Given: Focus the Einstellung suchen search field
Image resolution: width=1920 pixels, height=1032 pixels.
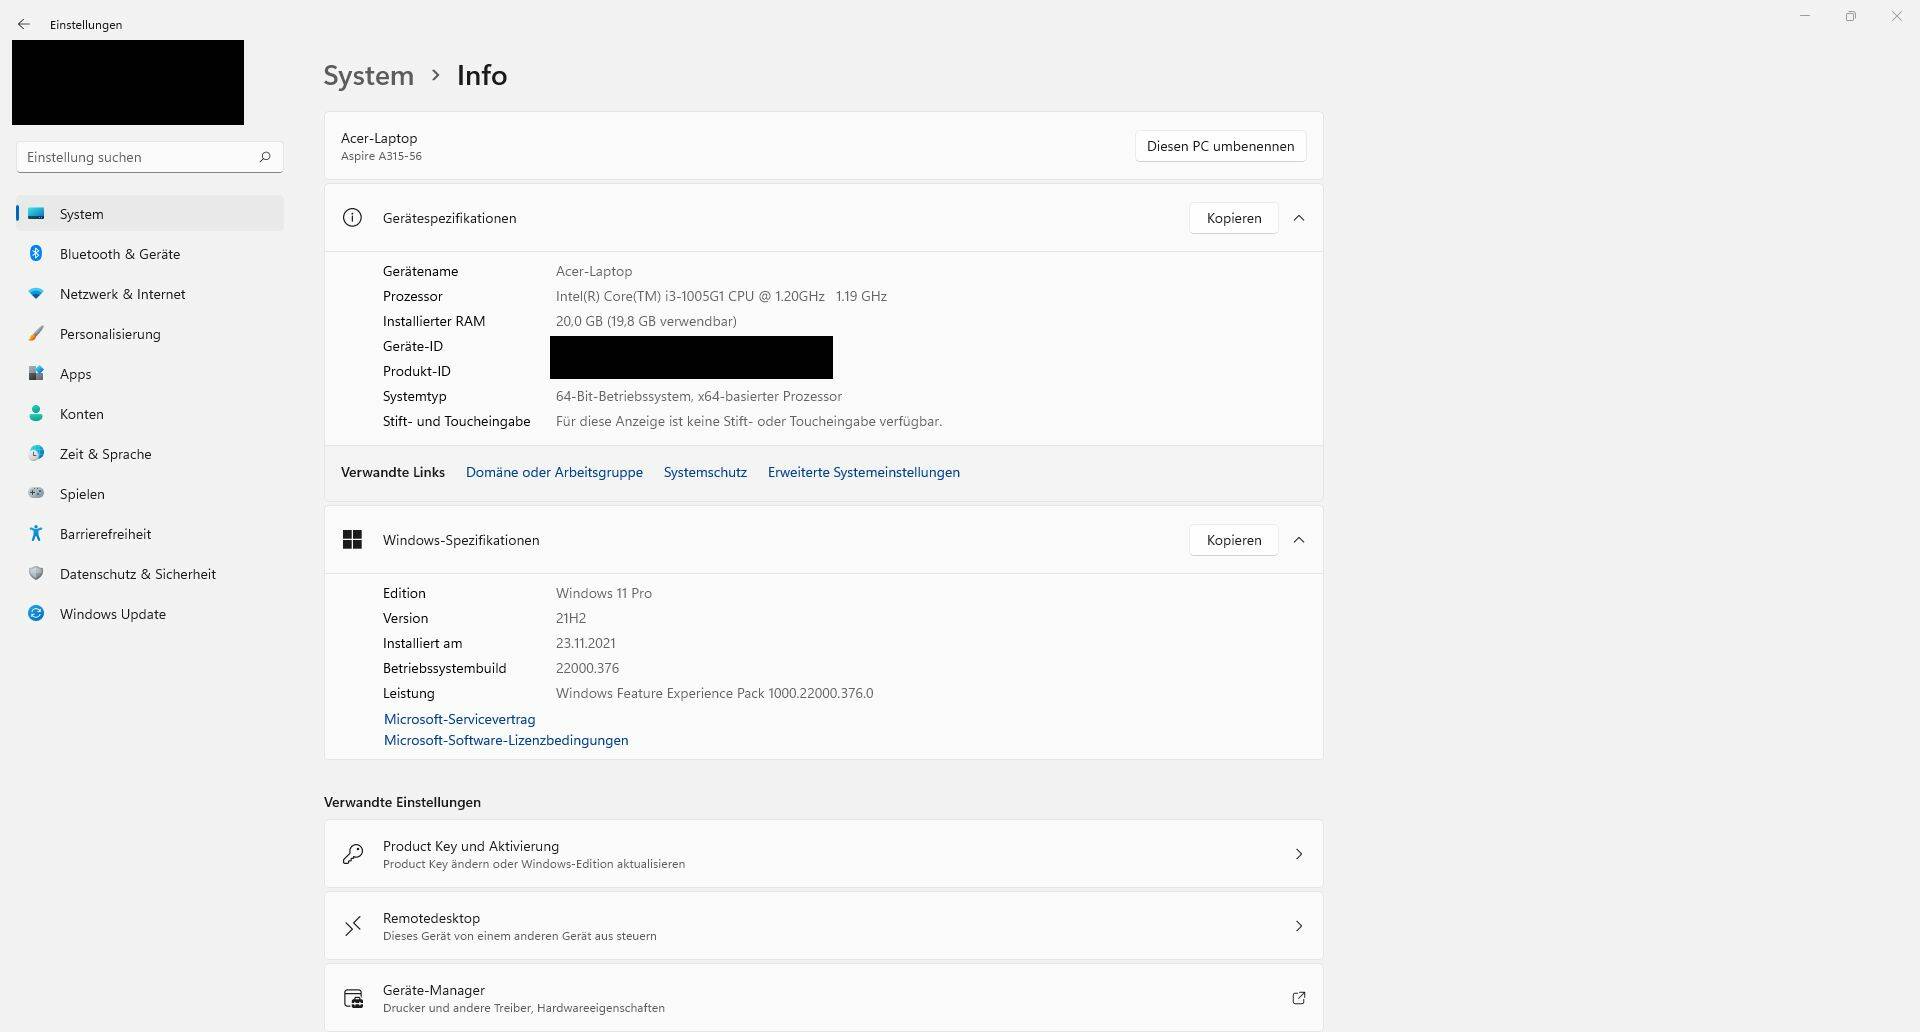Looking at the screenshot, I should (x=150, y=157).
